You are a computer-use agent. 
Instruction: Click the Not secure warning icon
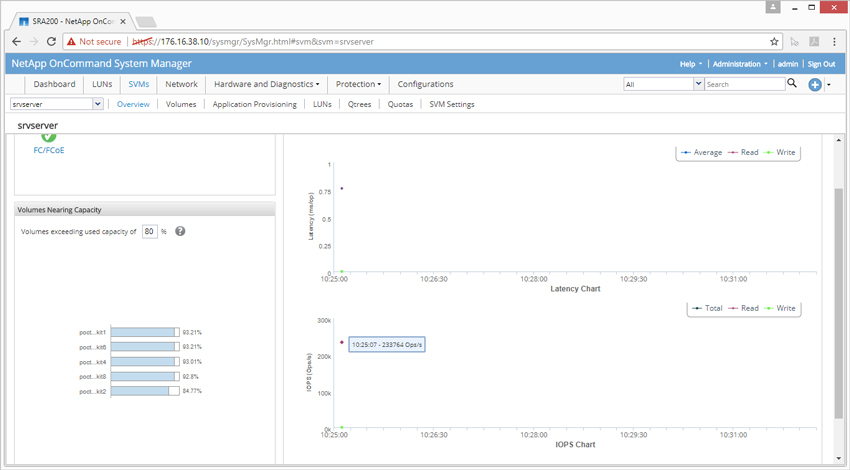pos(71,42)
